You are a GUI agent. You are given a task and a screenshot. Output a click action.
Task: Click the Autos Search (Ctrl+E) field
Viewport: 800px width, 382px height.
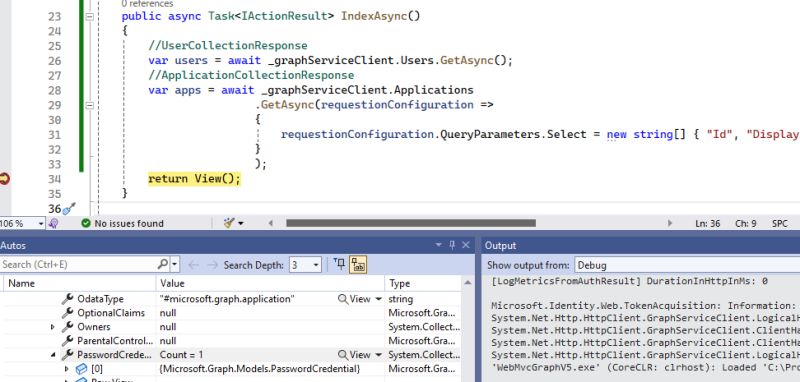tap(78, 264)
